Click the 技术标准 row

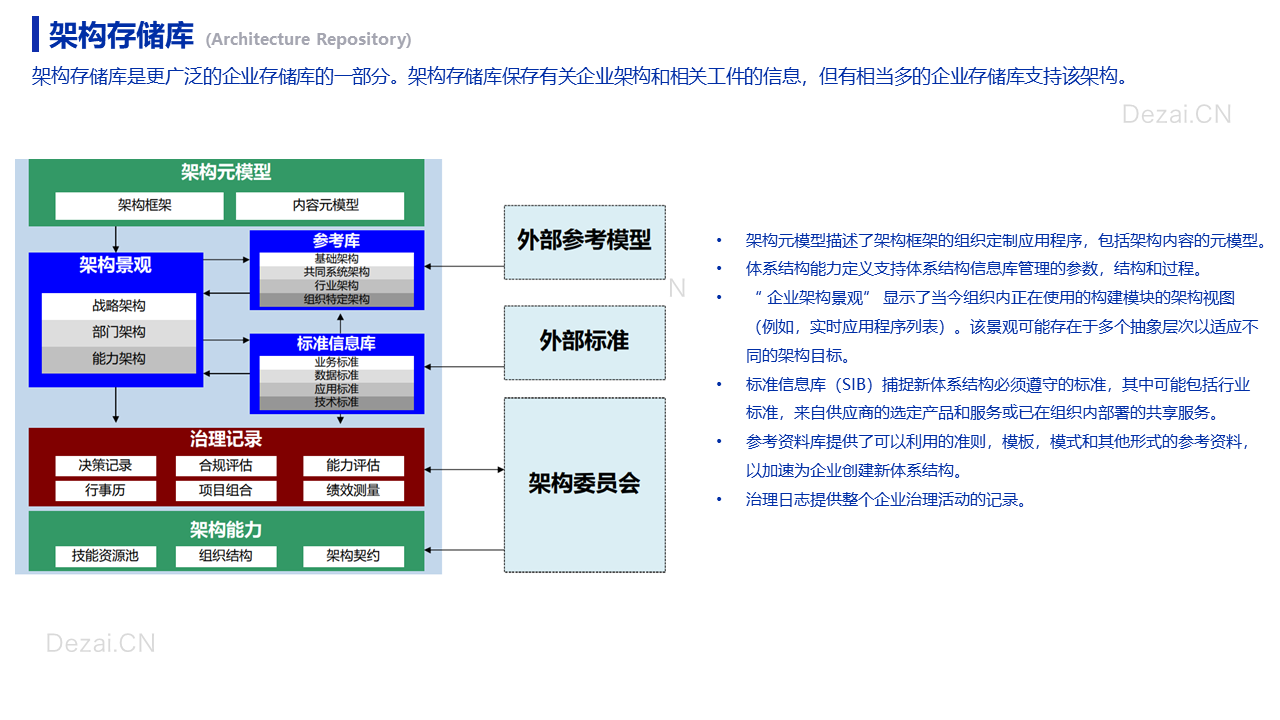[337, 402]
